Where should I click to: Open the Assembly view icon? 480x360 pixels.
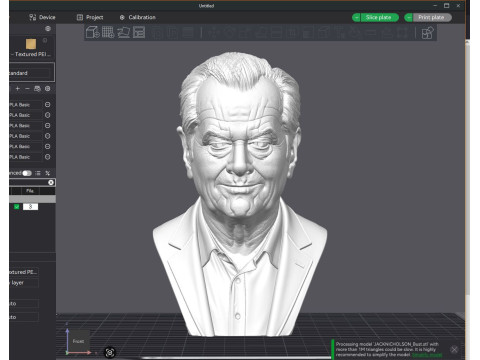pos(427,33)
